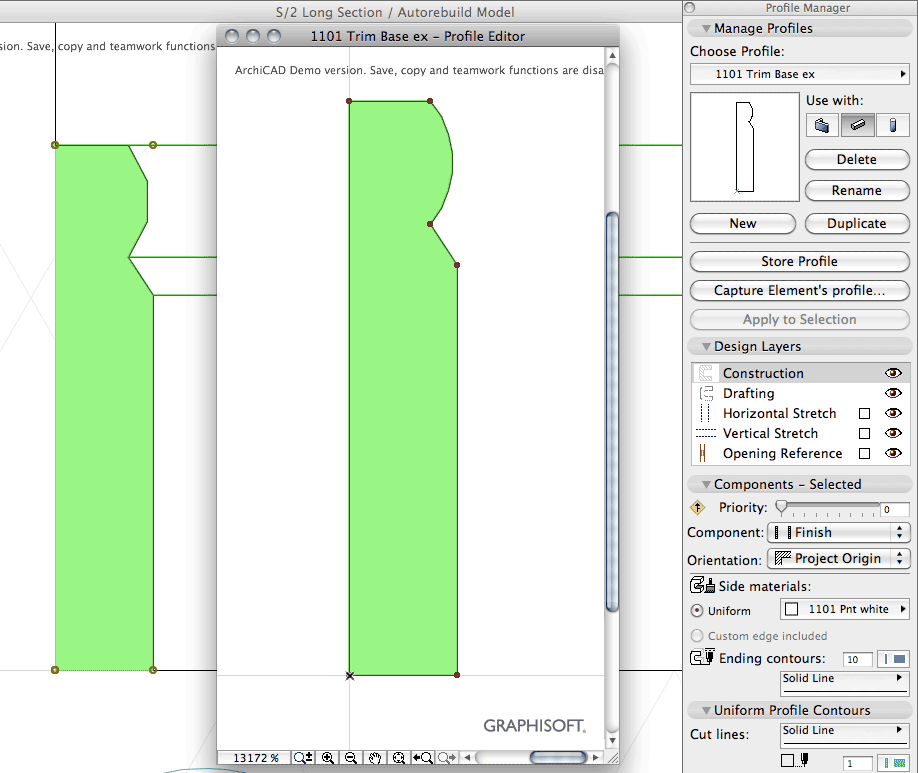The image size is (918, 773).
Task: Enable the Horizontal Stretch checkbox
Action: point(865,413)
